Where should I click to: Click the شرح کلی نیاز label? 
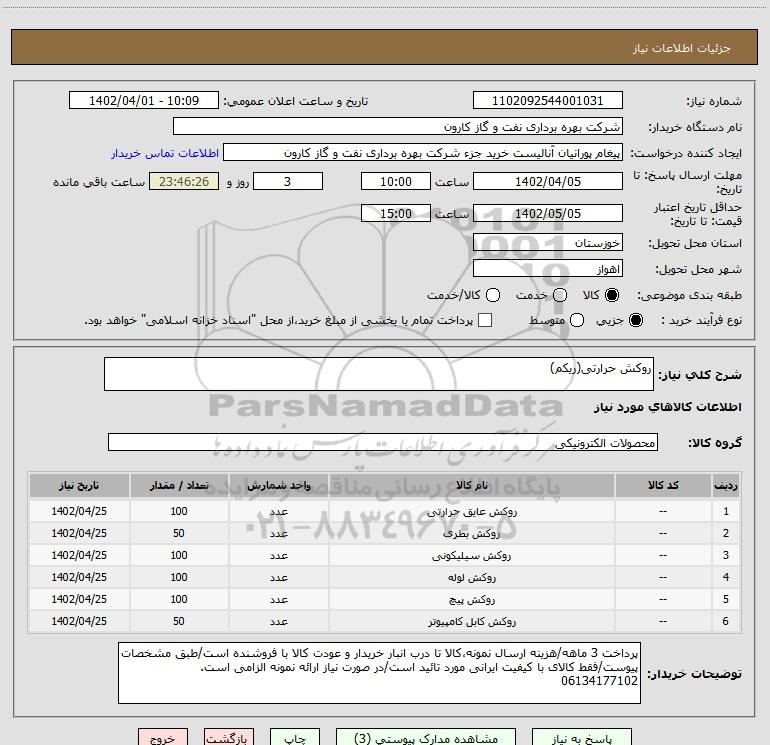pyautogui.click(x=700, y=375)
